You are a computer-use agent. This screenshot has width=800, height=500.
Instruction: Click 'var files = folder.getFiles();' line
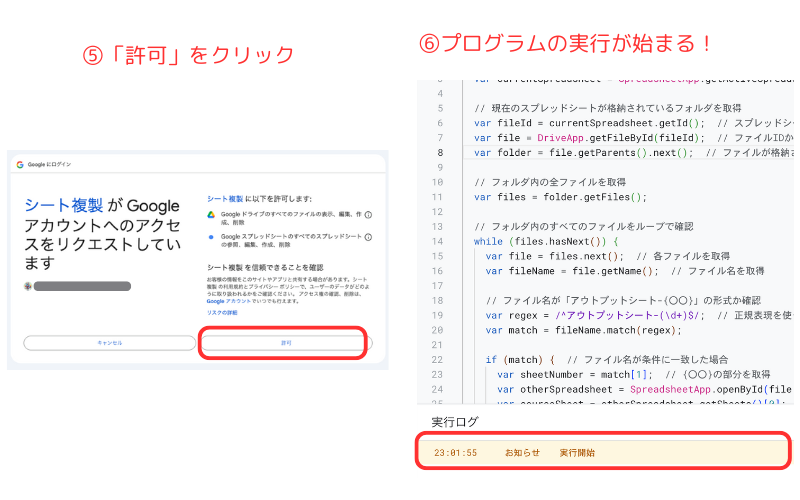pos(560,197)
